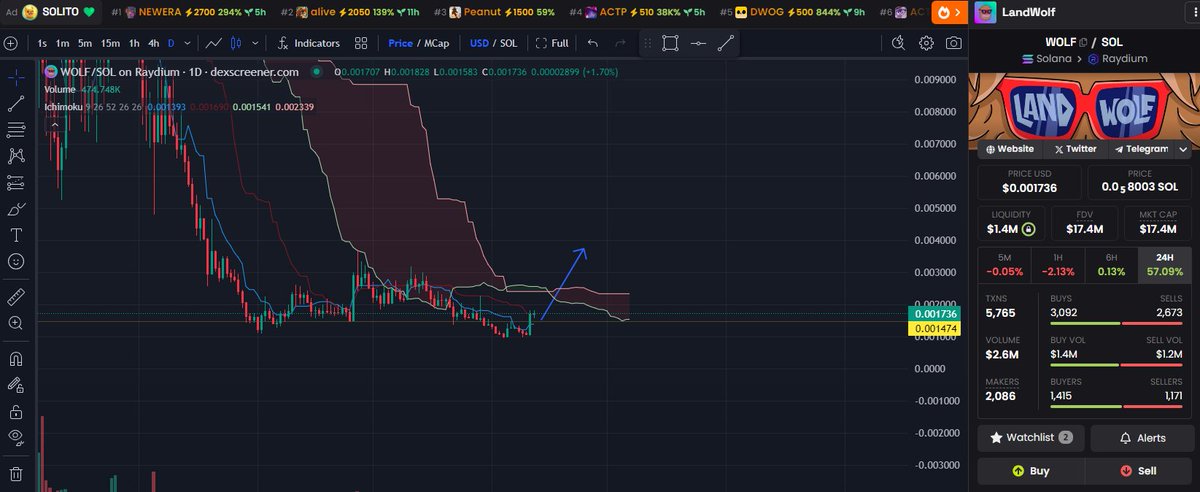Open trending token #1 NEWERA
Viewport: 1200px width, 492px height.
coord(190,12)
